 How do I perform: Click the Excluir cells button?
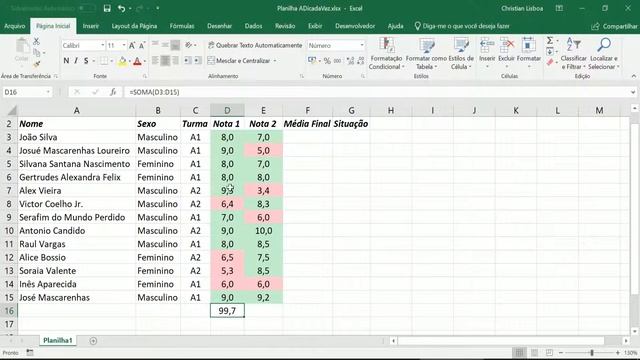[507, 53]
